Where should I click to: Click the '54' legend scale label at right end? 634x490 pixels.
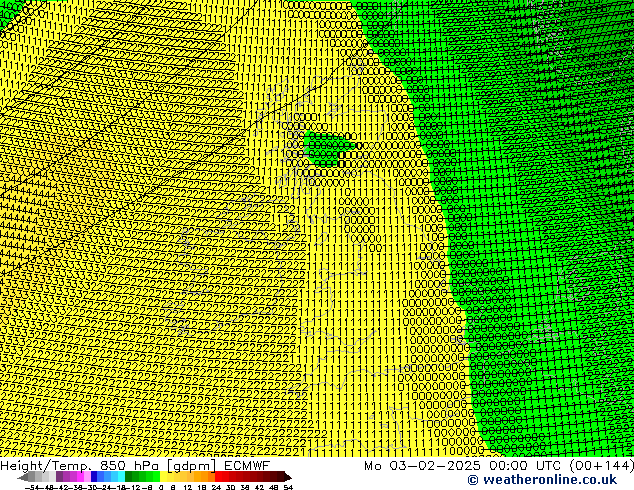288,488
